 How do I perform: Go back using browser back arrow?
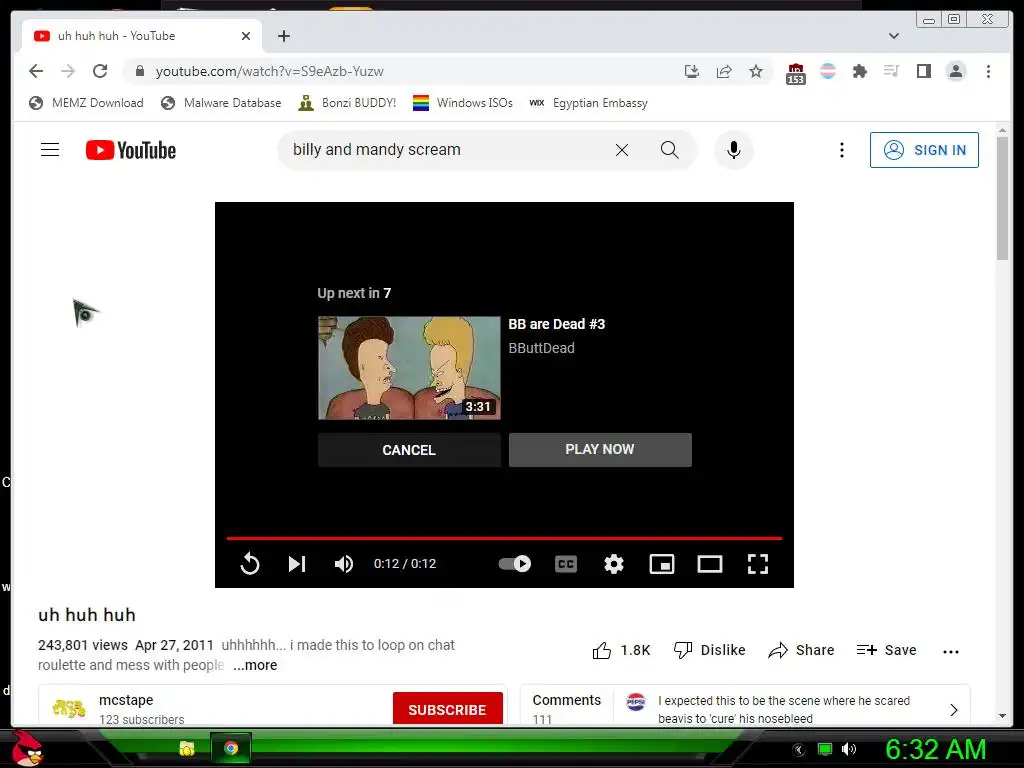click(36, 71)
